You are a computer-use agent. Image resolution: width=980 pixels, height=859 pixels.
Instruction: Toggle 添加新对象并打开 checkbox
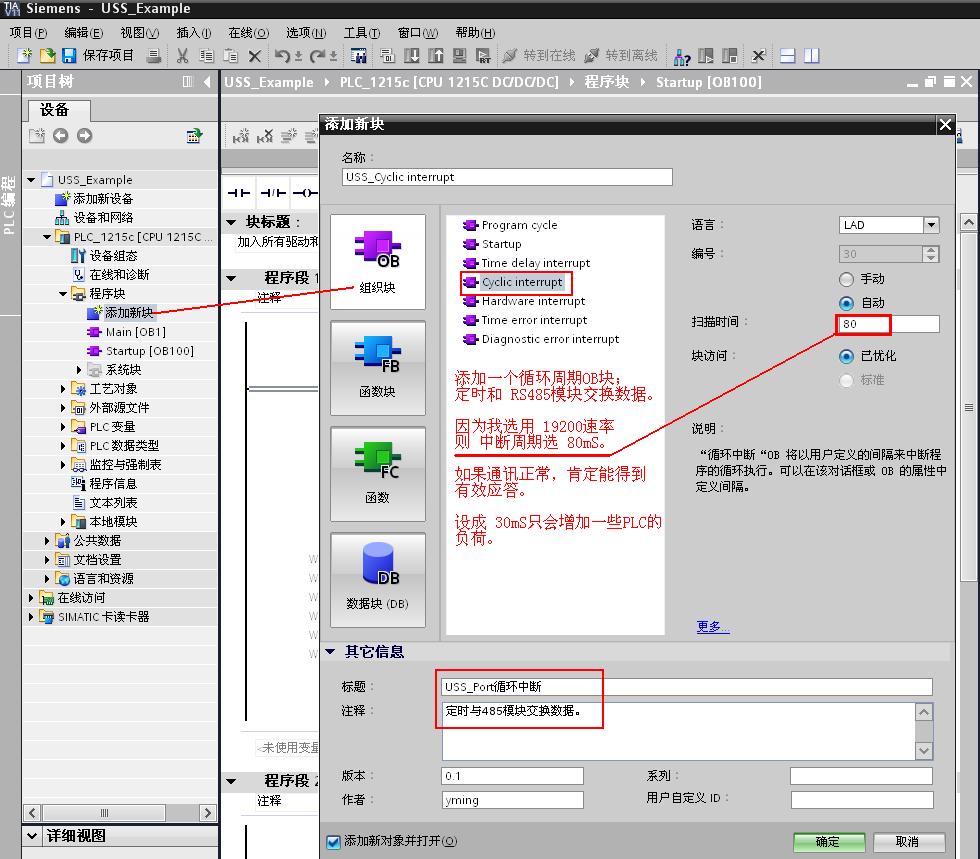coord(333,841)
